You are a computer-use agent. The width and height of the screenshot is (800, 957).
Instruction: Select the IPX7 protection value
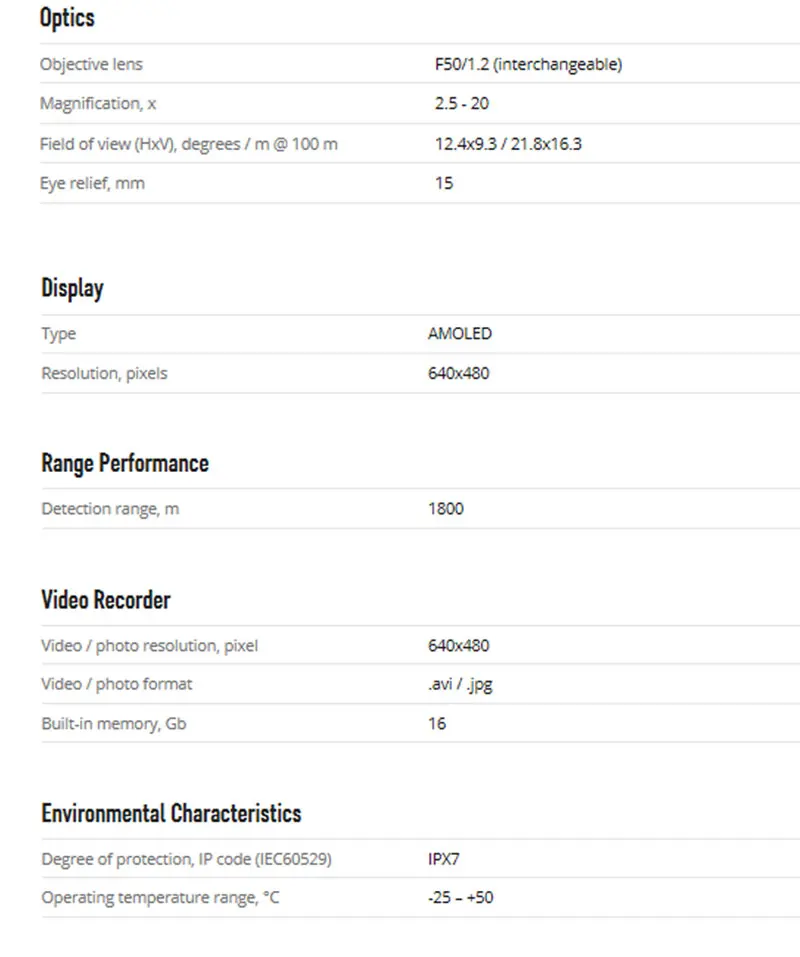[443, 859]
